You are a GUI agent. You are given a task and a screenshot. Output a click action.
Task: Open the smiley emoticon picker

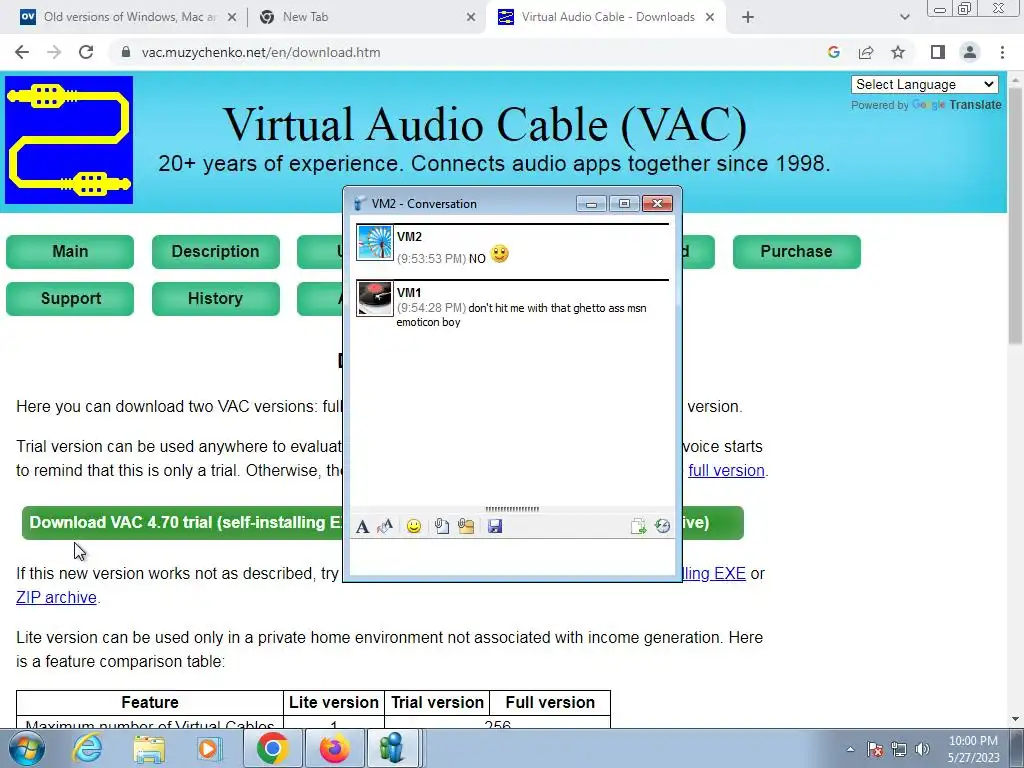(x=413, y=526)
